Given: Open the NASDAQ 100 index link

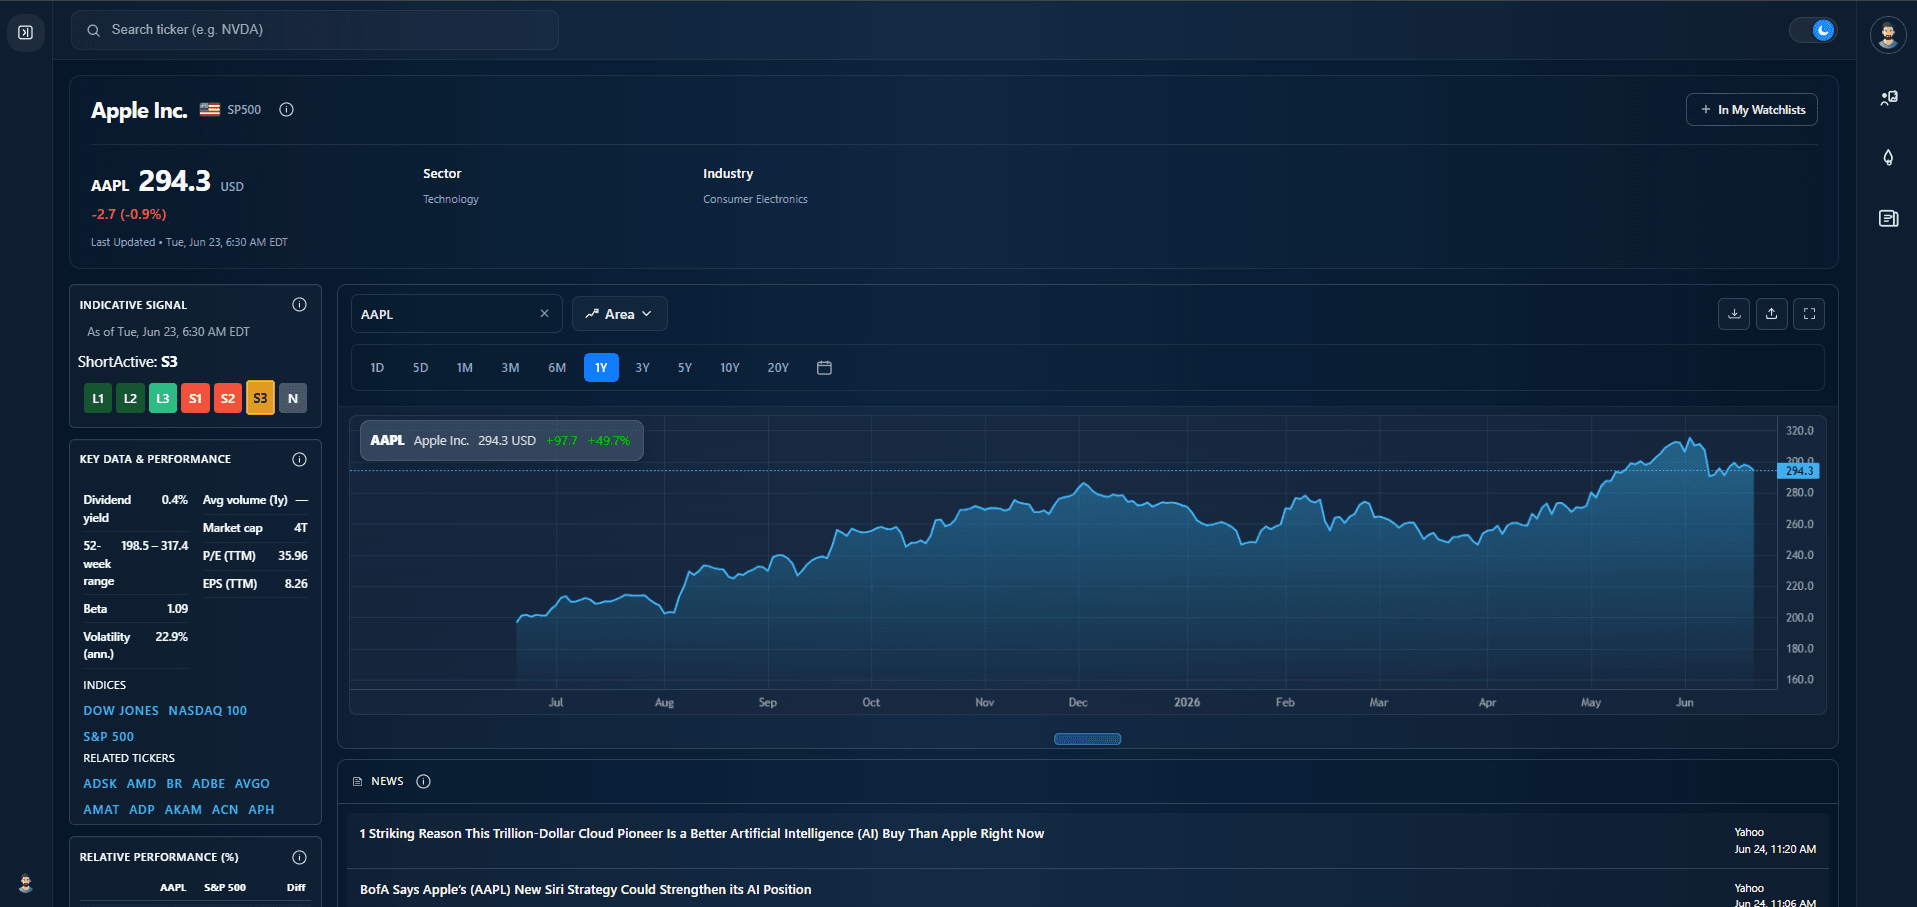Looking at the screenshot, I should pyautogui.click(x=207, y=711).
